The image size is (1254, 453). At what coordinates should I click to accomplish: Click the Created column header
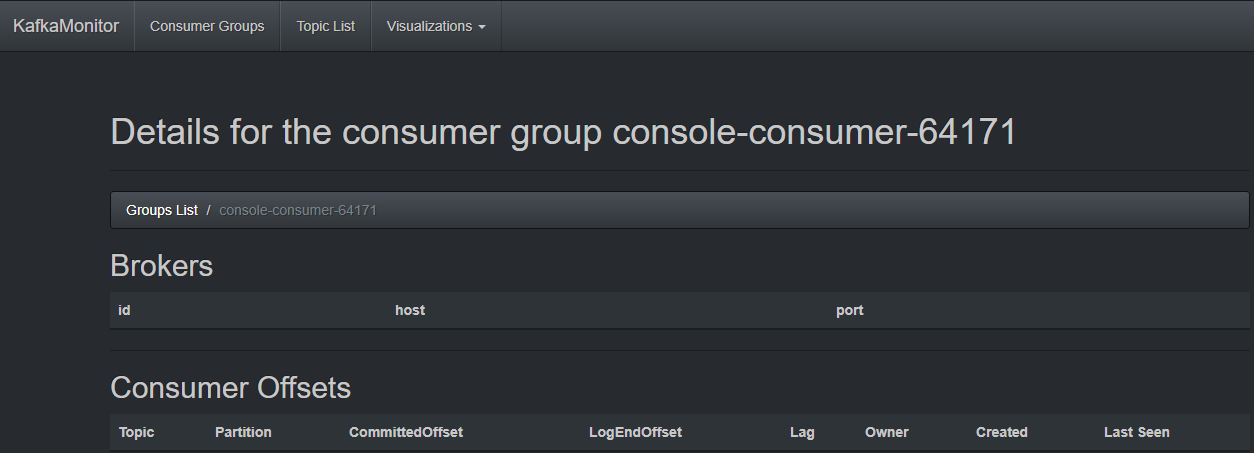click(1002, 432)
